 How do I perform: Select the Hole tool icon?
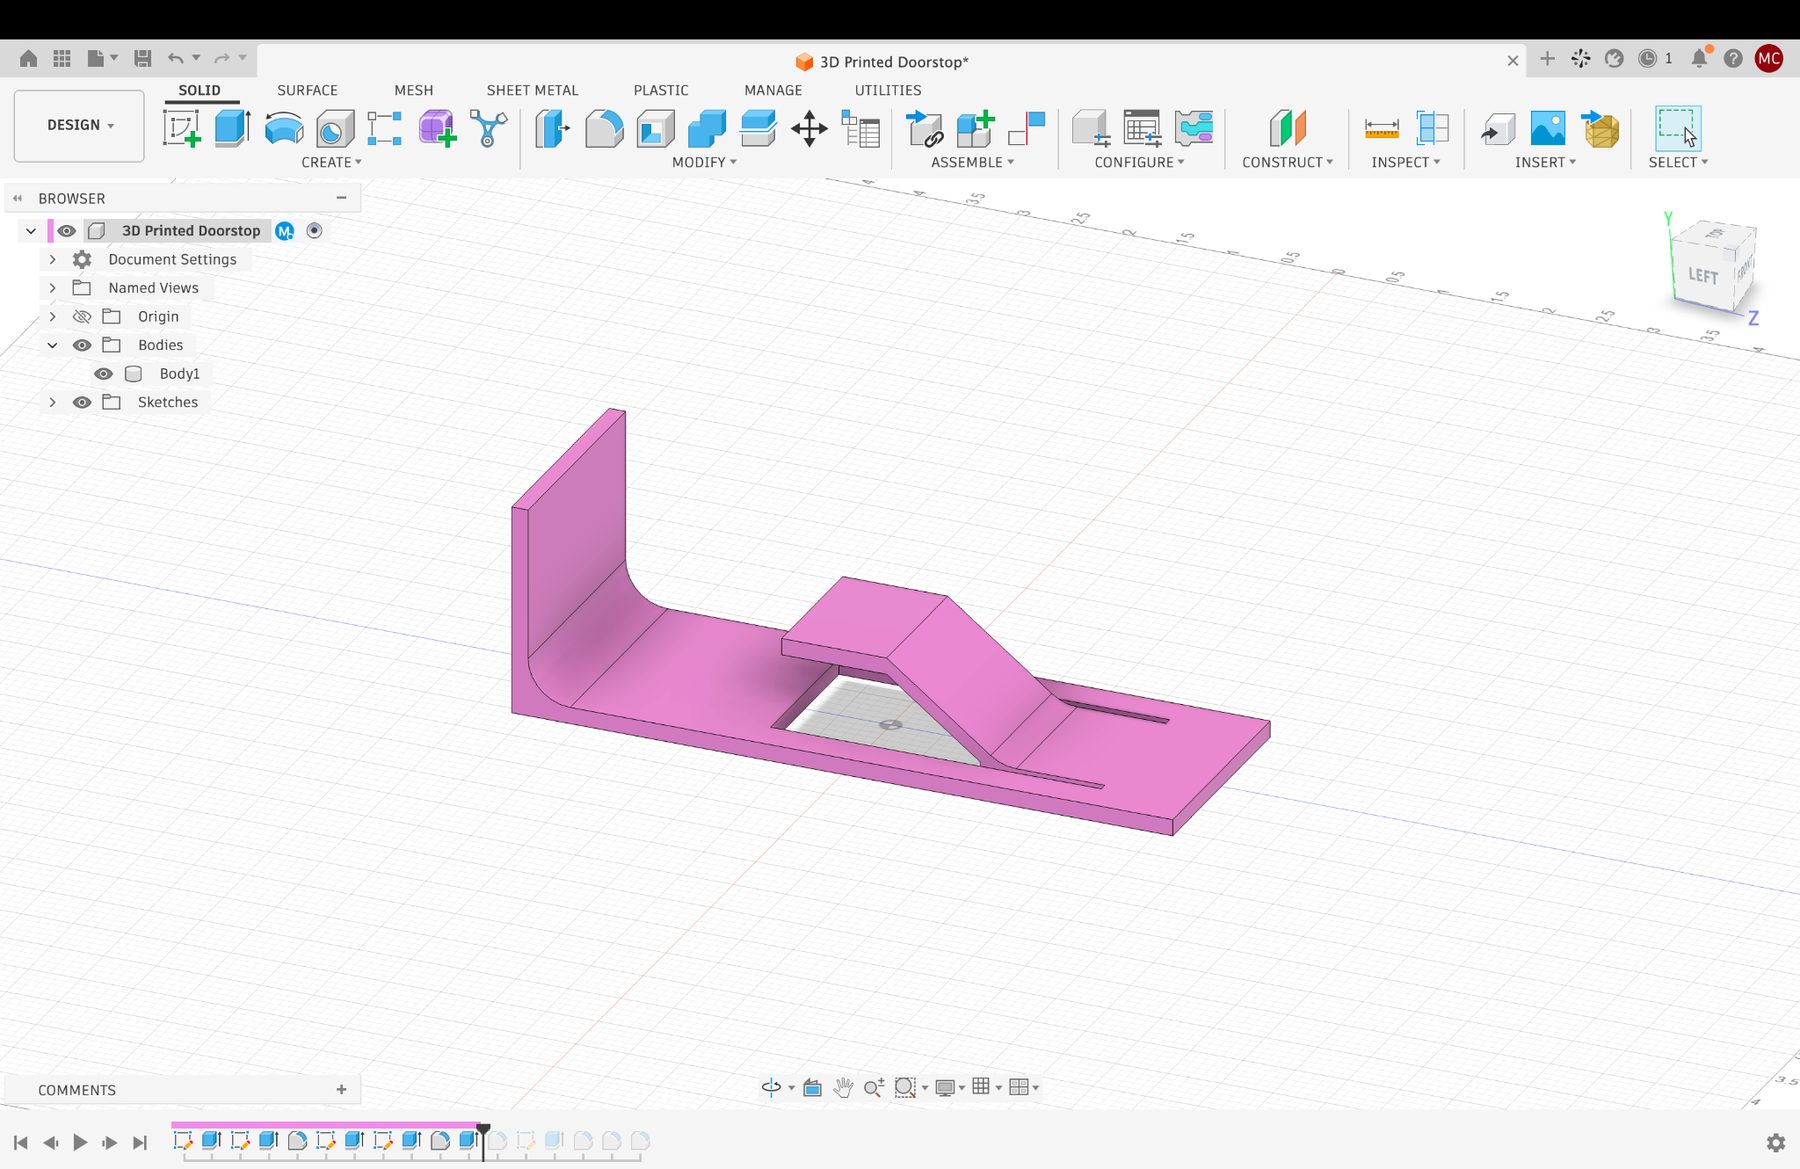[335, 129]
